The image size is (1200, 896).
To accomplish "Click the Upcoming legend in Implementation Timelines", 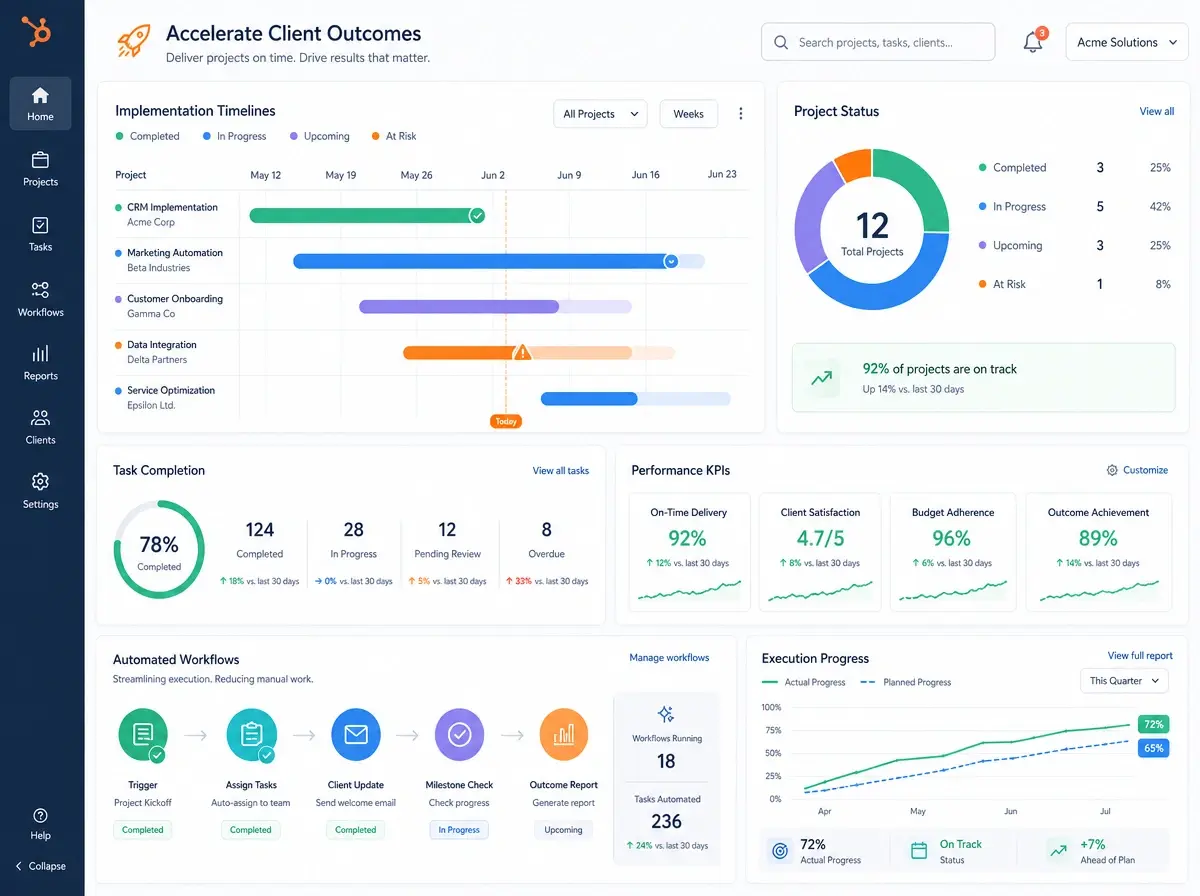I will pyautogui.click(x=320, y=136).
